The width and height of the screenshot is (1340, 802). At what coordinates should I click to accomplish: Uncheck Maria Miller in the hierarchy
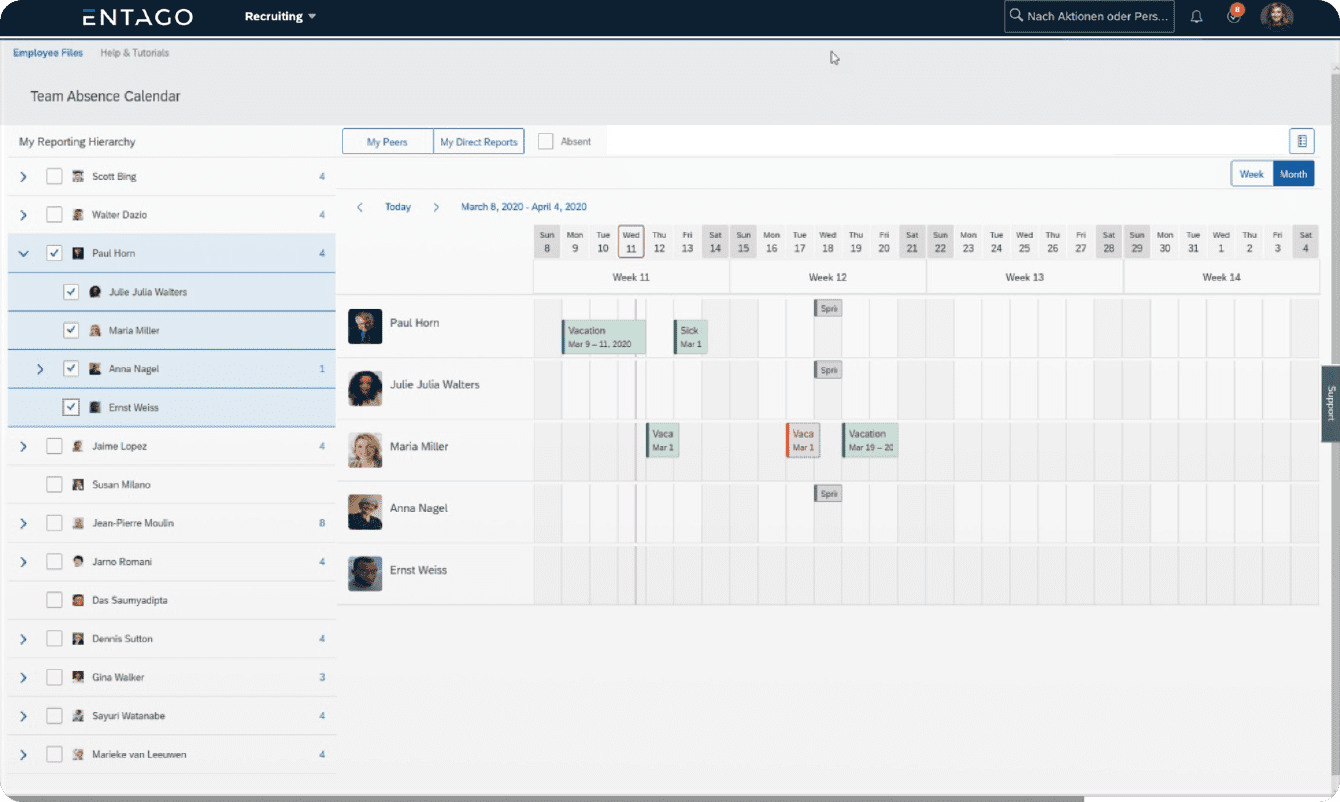71,330
